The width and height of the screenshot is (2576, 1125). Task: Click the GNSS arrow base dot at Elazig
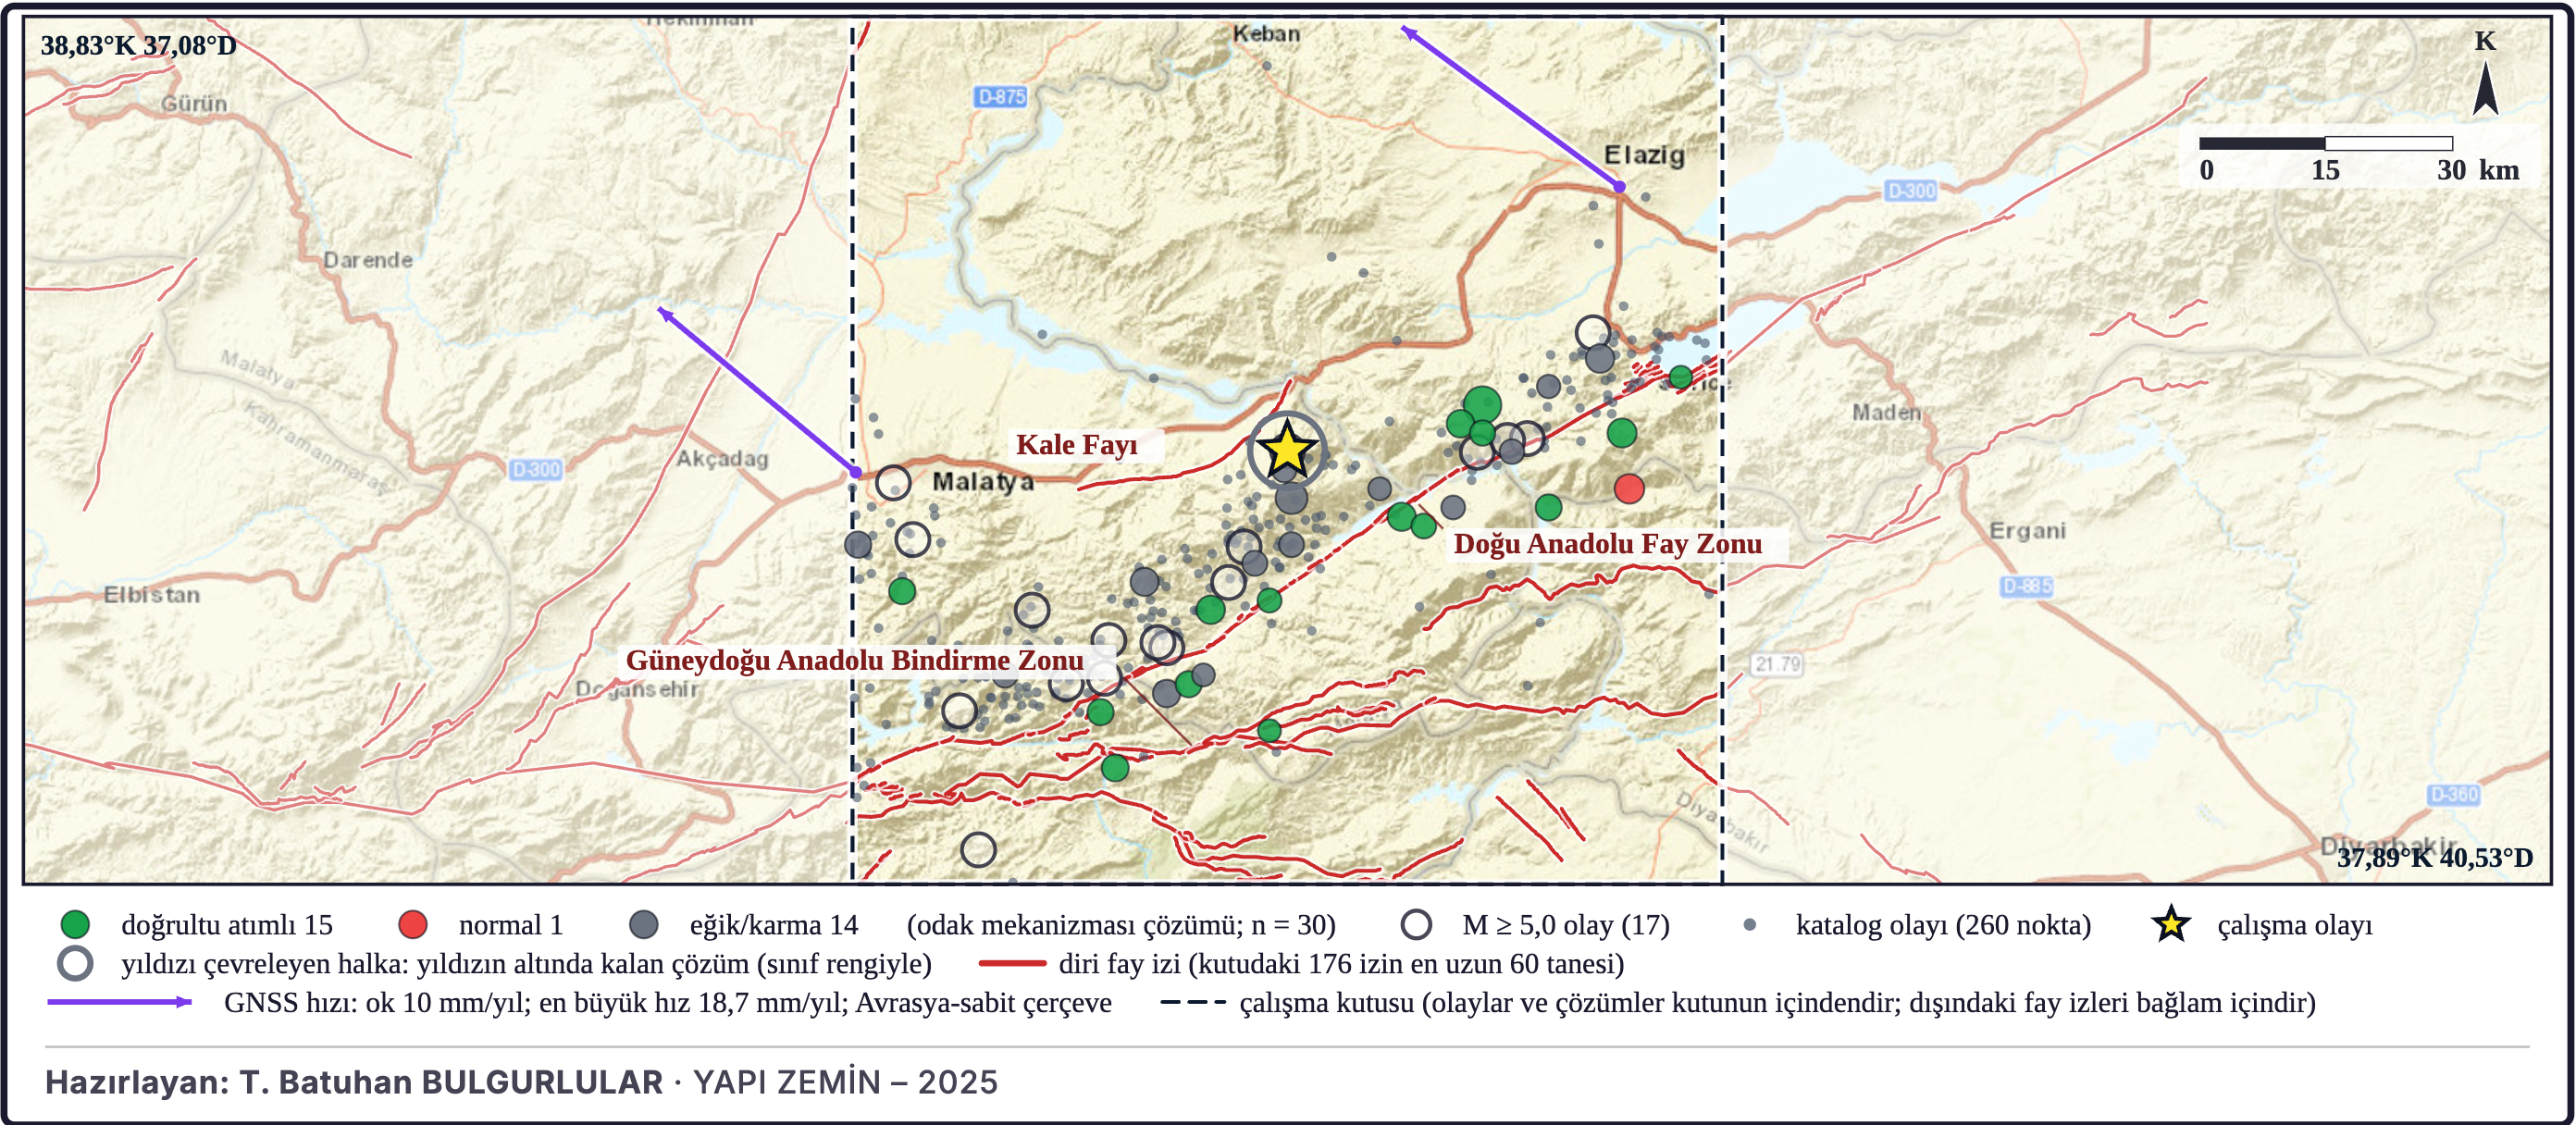point(1619,187)
